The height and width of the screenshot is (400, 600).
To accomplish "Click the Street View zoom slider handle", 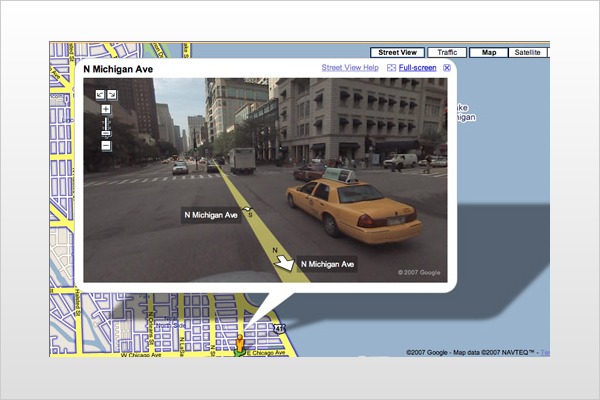I will pos(106,133).
